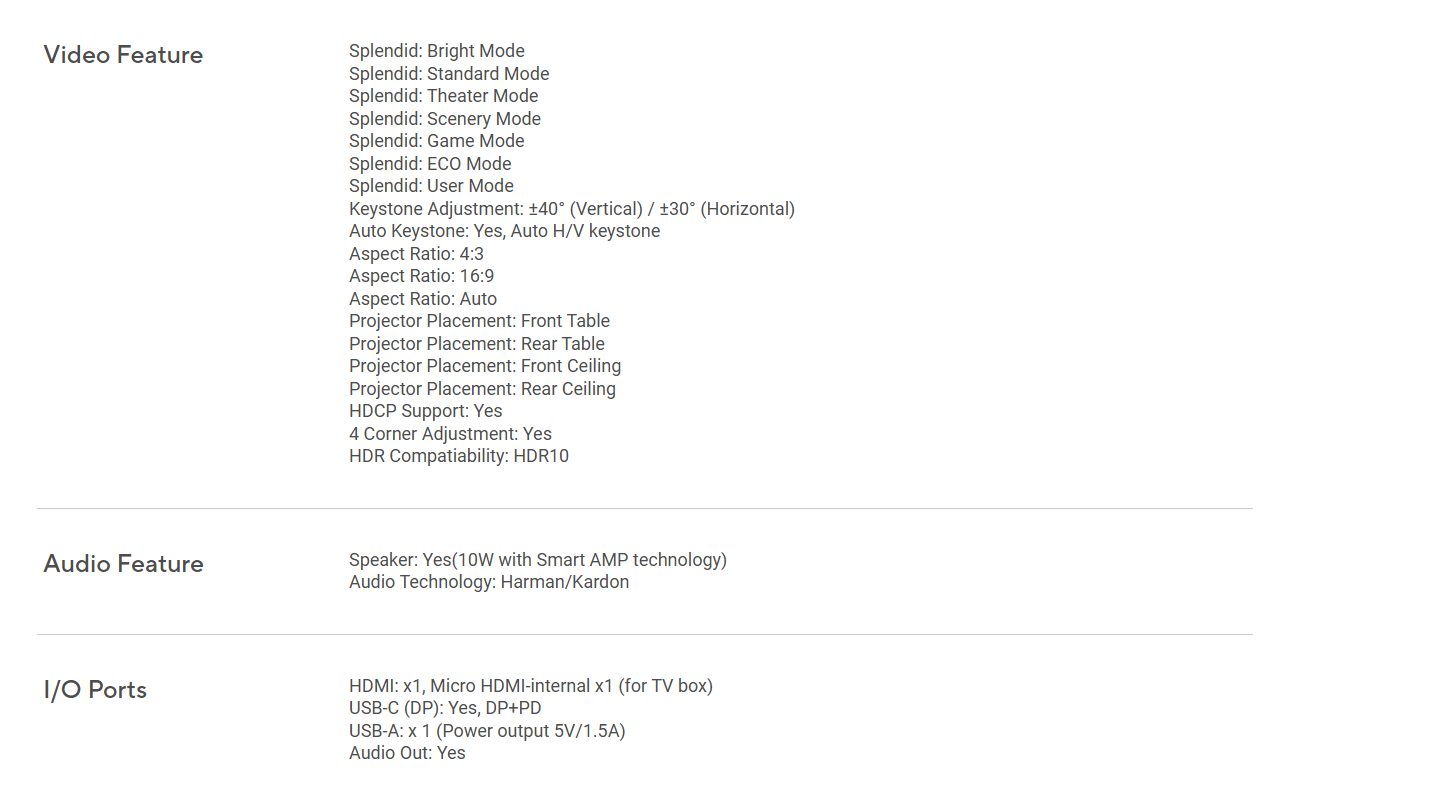Click the I/O Ports section heading
Screen dimensions: 1437x805
95,690
